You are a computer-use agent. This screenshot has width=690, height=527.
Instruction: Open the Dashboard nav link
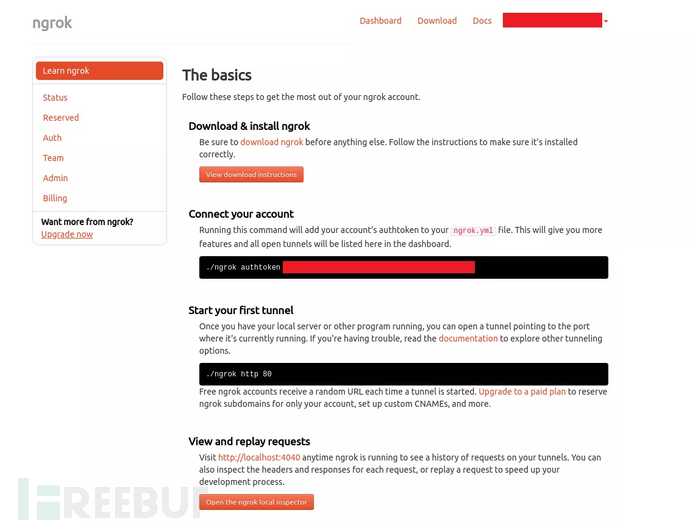(380, 21)
